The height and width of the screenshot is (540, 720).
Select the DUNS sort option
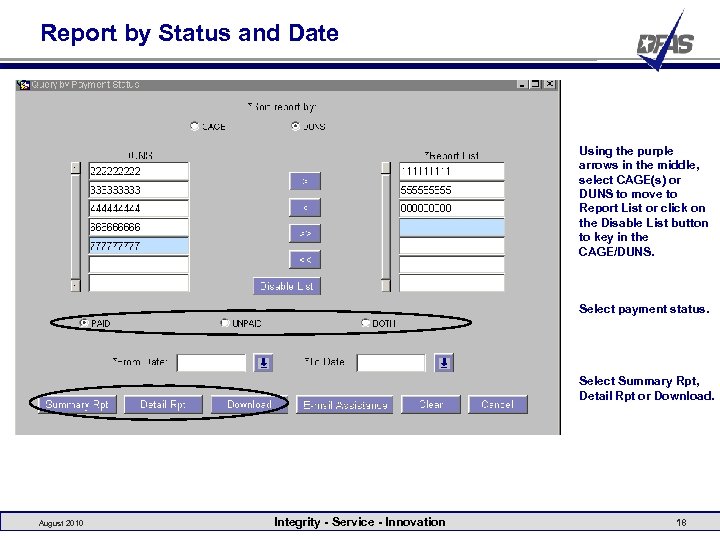pos(296,126)
